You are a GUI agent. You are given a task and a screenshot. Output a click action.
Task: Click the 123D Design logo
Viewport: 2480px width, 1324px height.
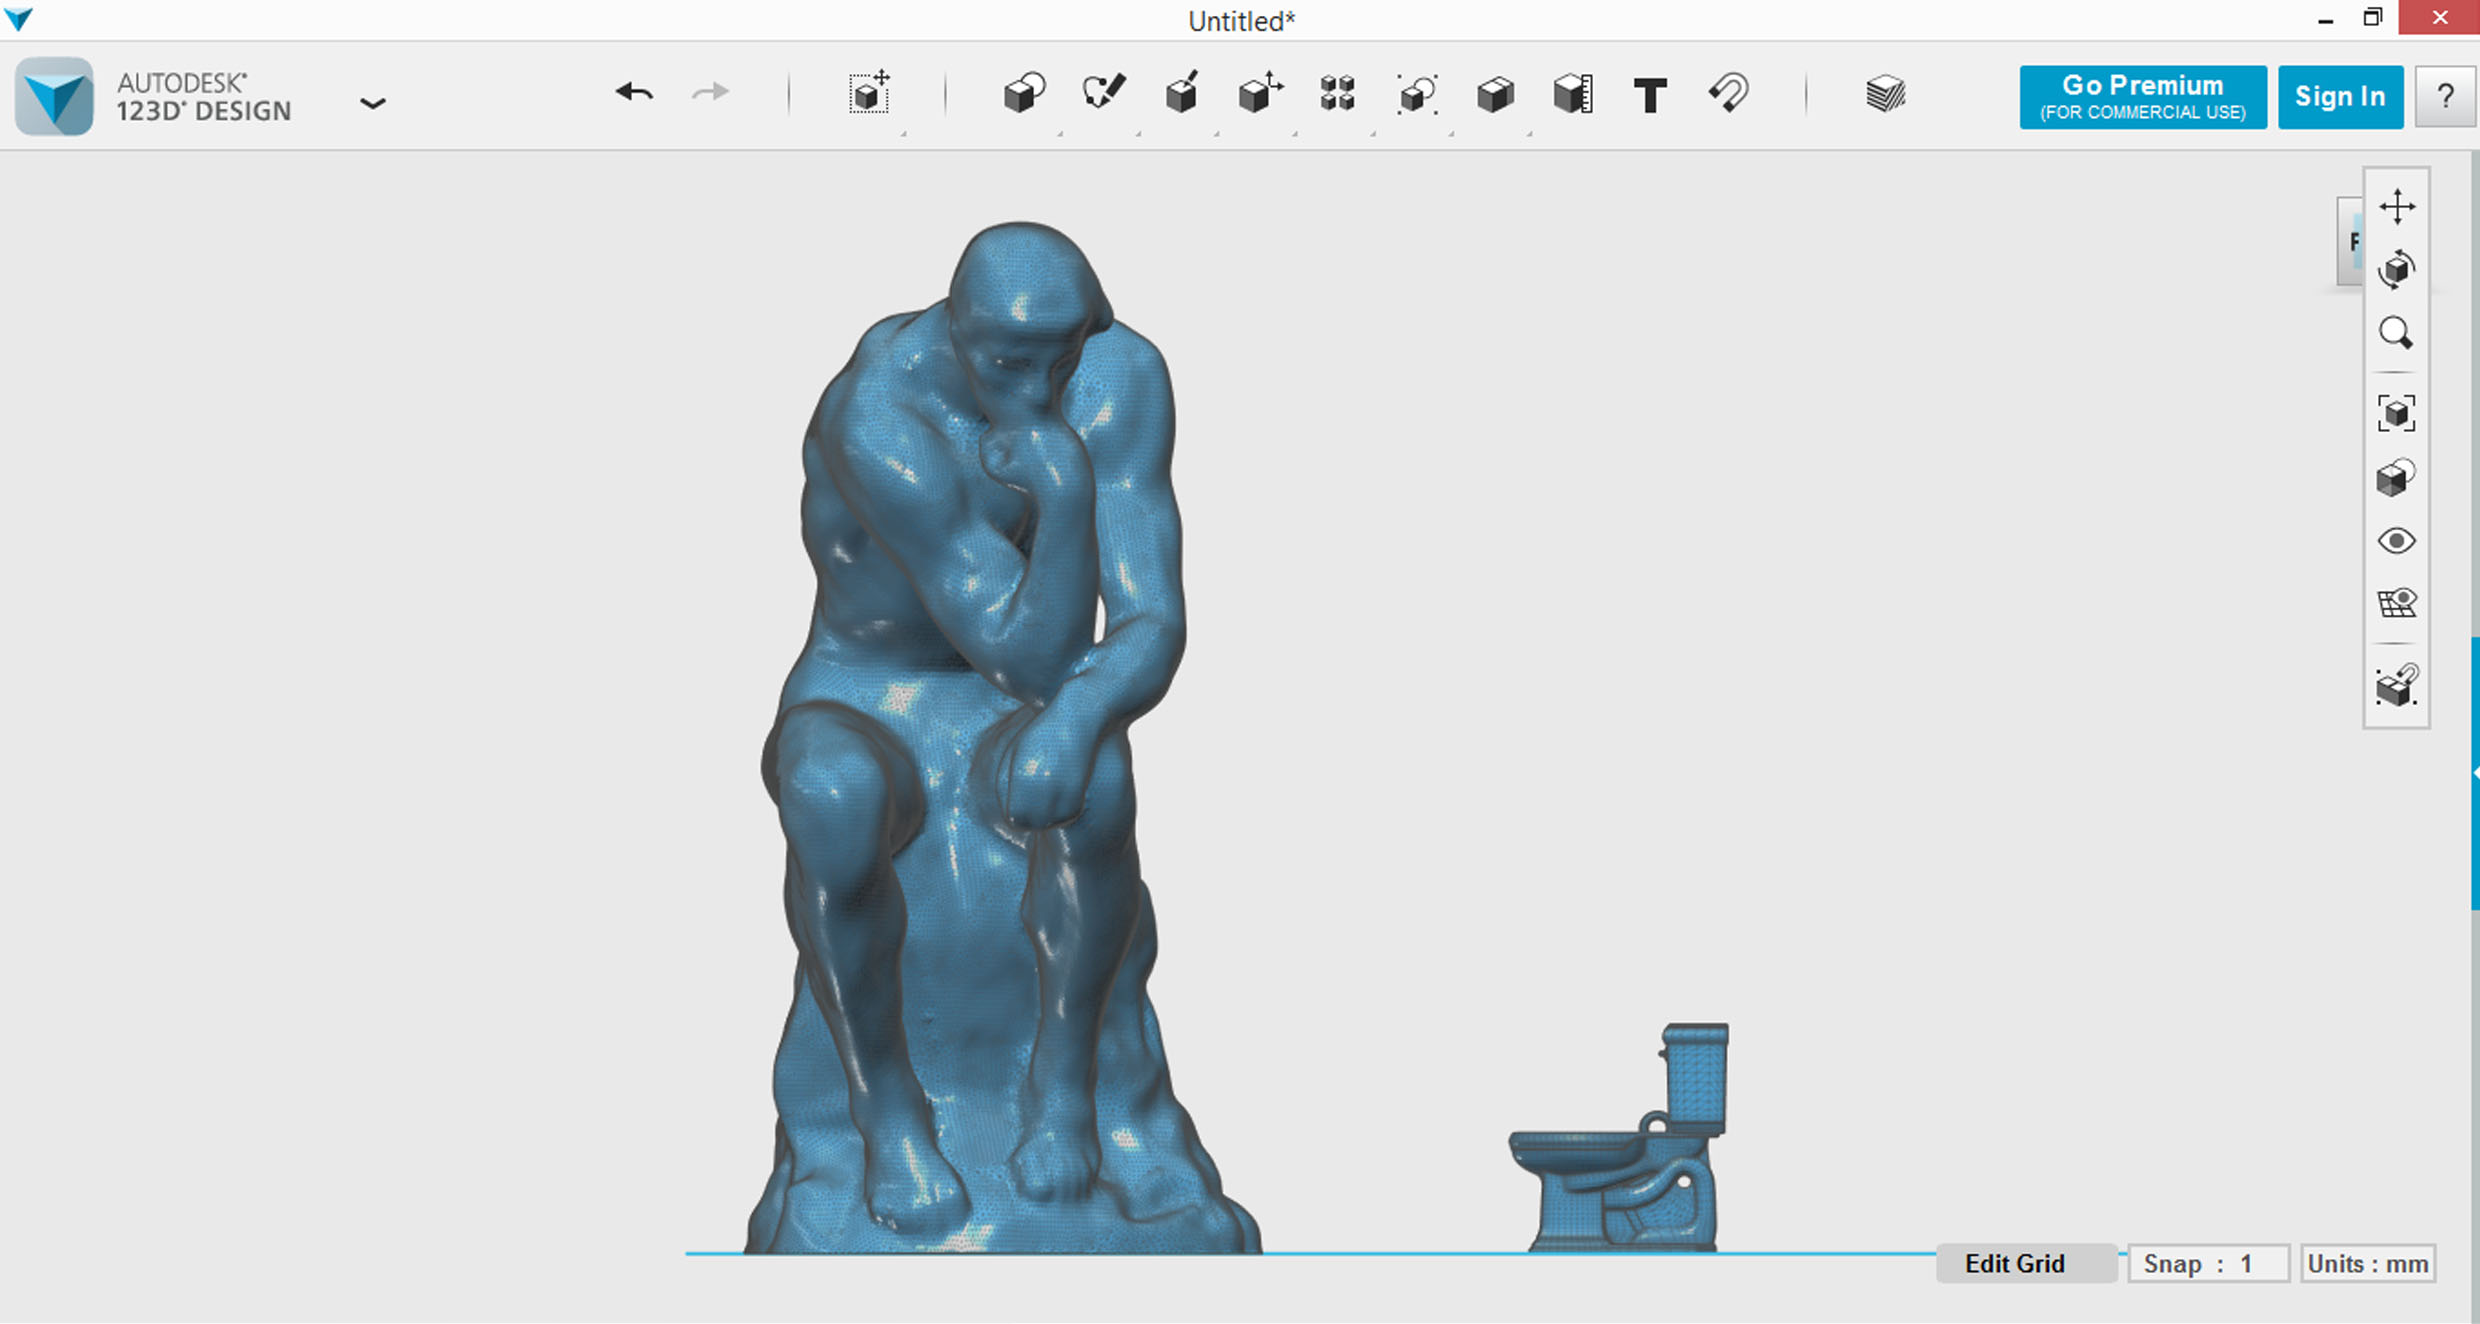[x=55, y=96]
